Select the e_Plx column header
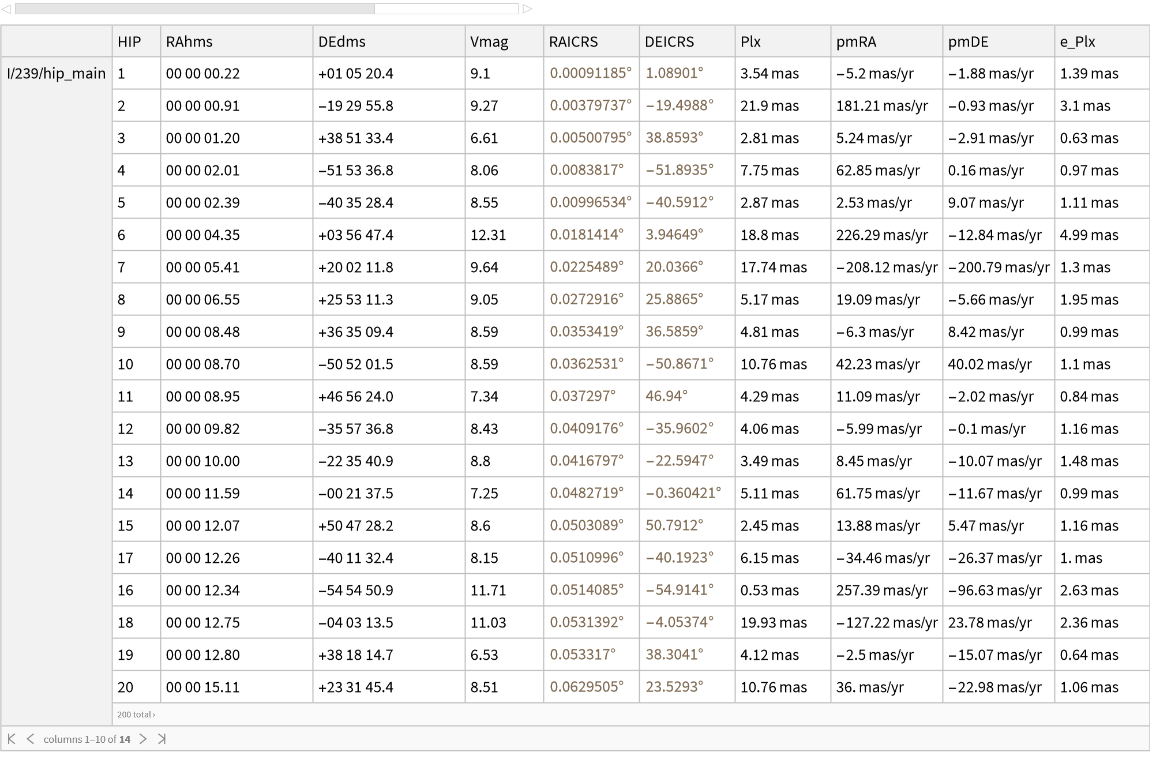This screenshot has height=770, width=1150. tap(1079, 42)
